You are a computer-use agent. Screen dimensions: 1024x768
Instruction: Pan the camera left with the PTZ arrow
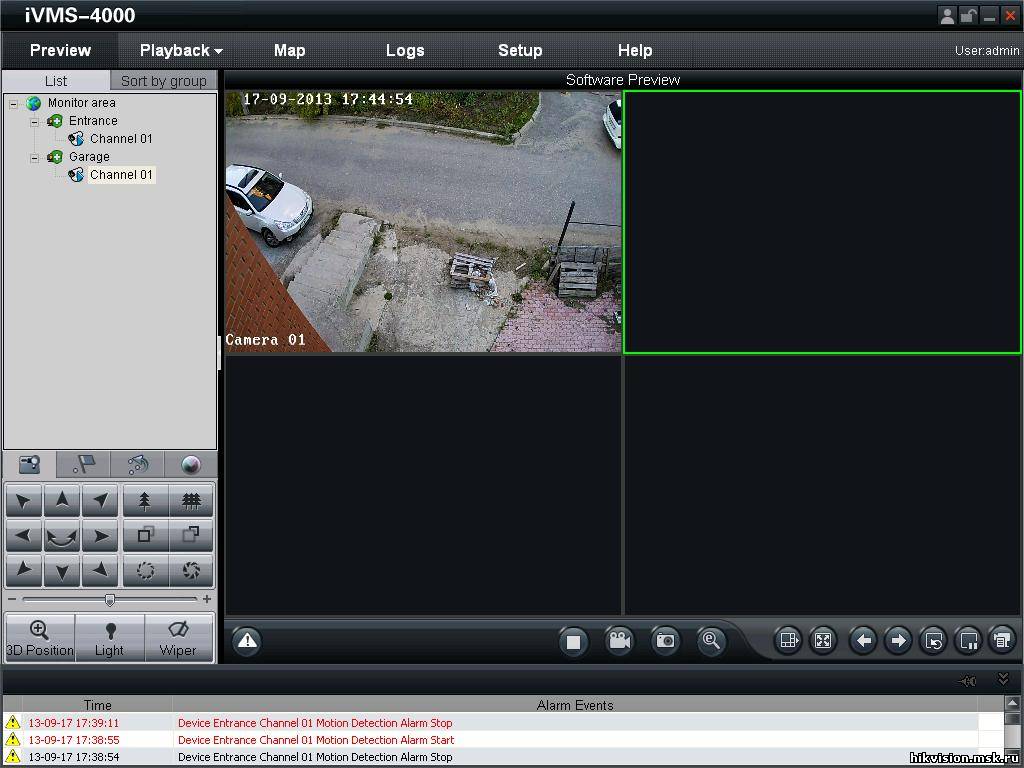click(24, 536)
